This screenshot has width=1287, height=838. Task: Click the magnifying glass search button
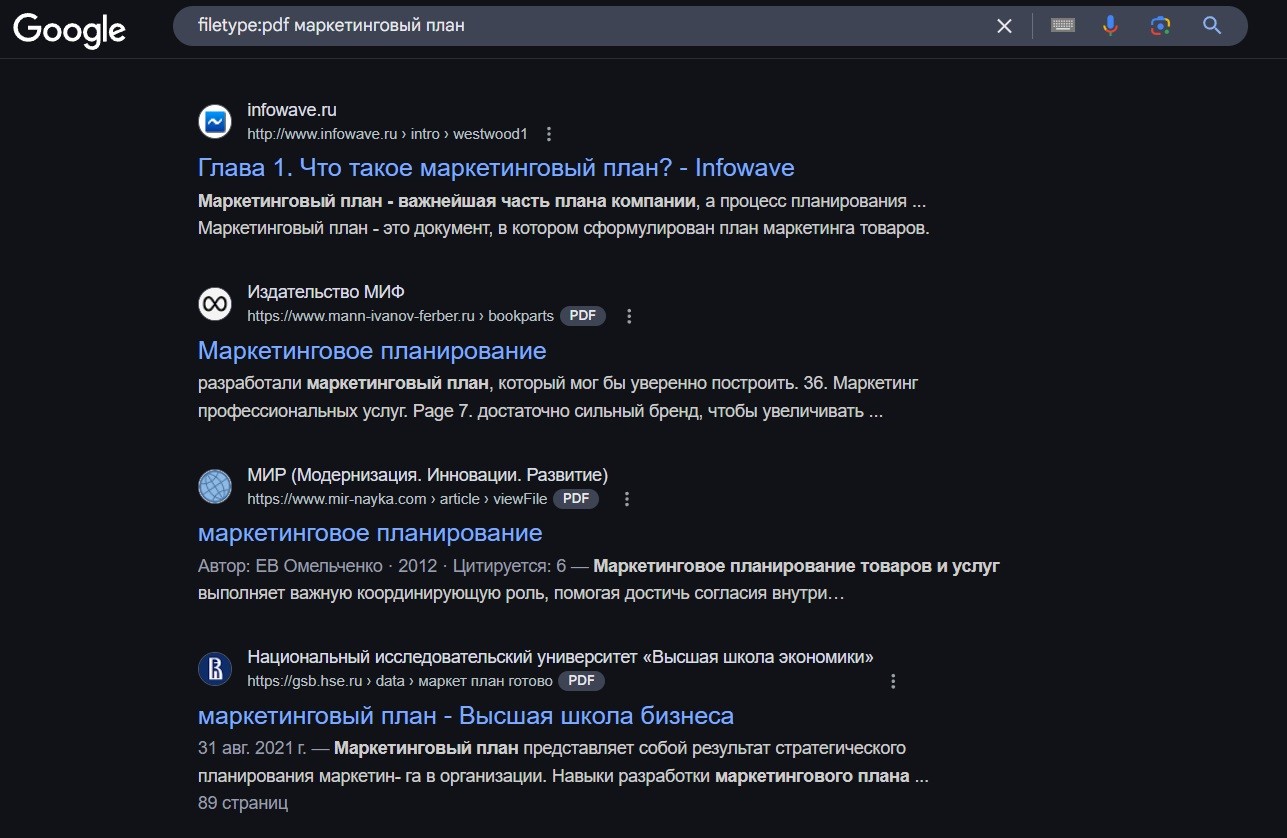[x=1212, y=26]
